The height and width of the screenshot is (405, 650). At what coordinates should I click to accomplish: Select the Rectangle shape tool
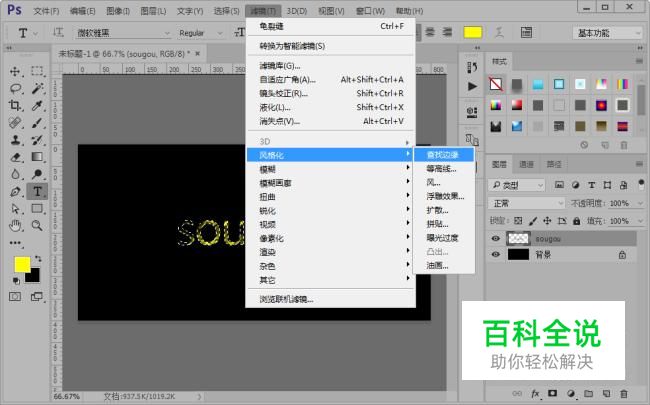(x=37, y=209)
